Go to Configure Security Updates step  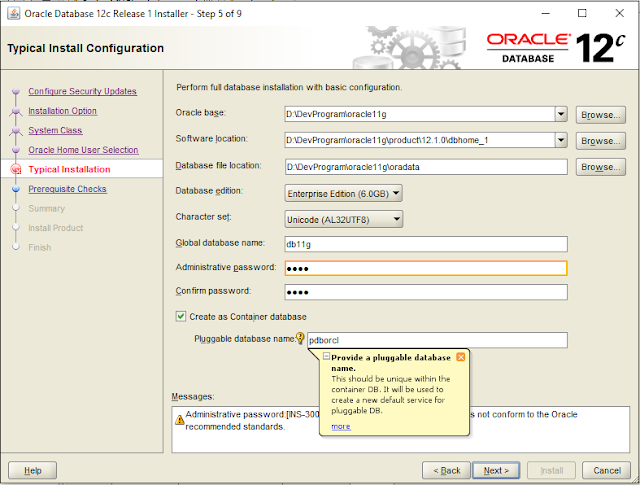click(82, 91)
